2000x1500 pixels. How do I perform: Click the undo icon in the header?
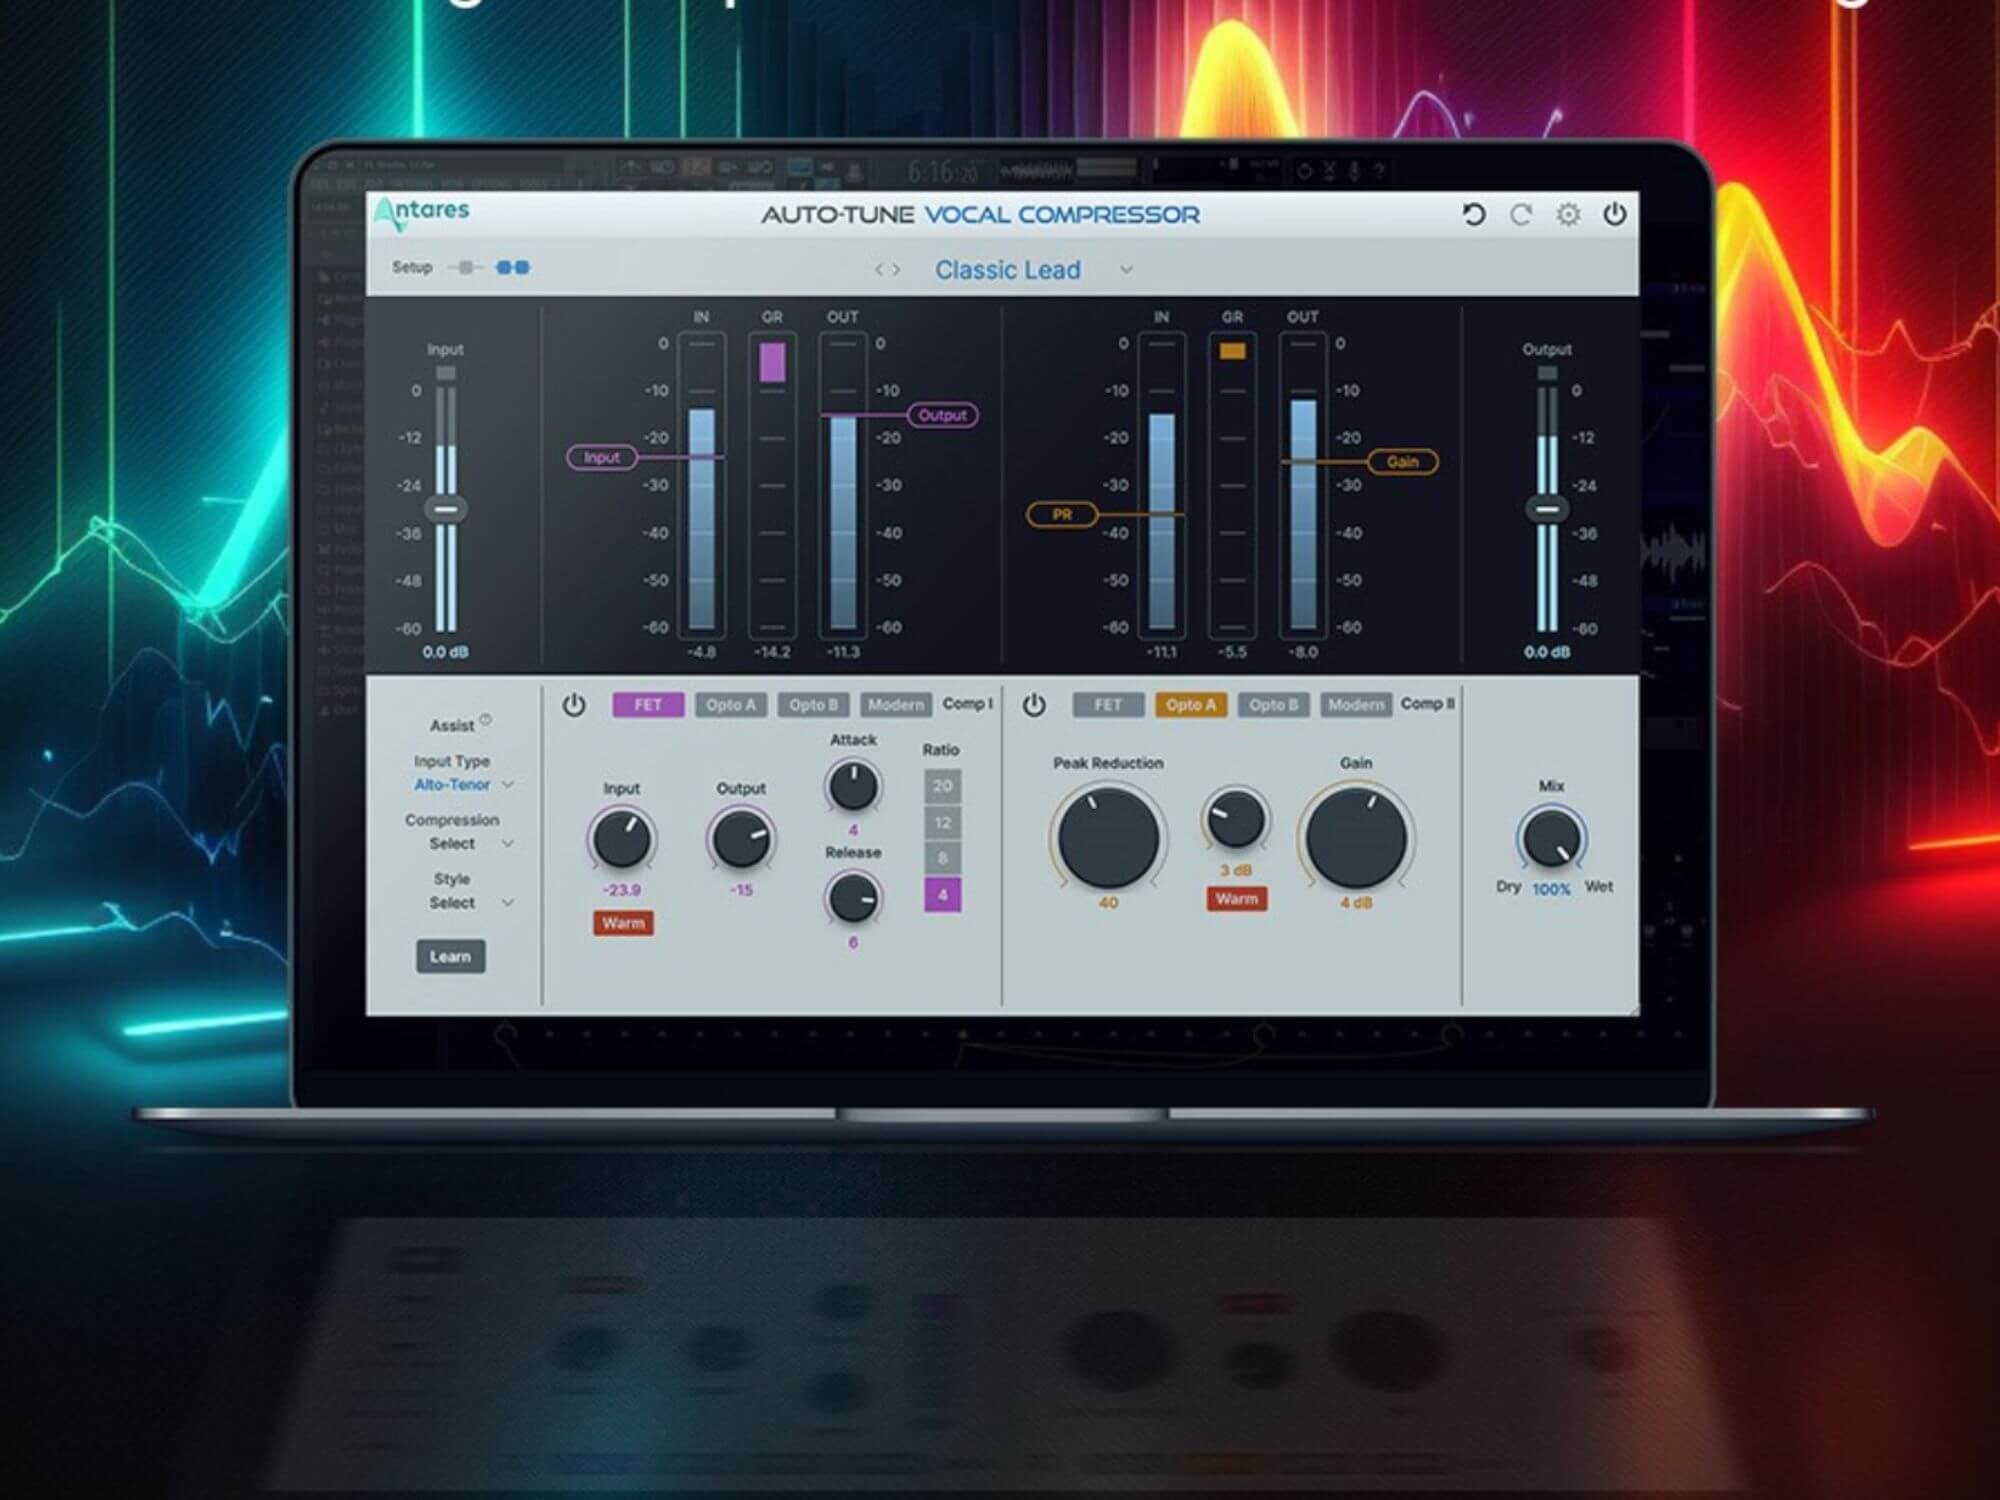click(1474, 213)
